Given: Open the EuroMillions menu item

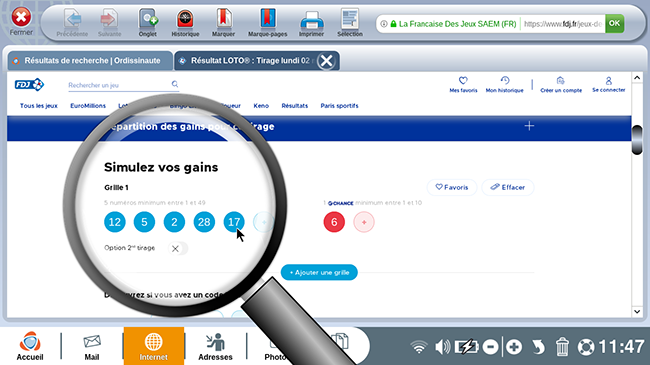Looking at the screenshot, I should coord(88,106).
